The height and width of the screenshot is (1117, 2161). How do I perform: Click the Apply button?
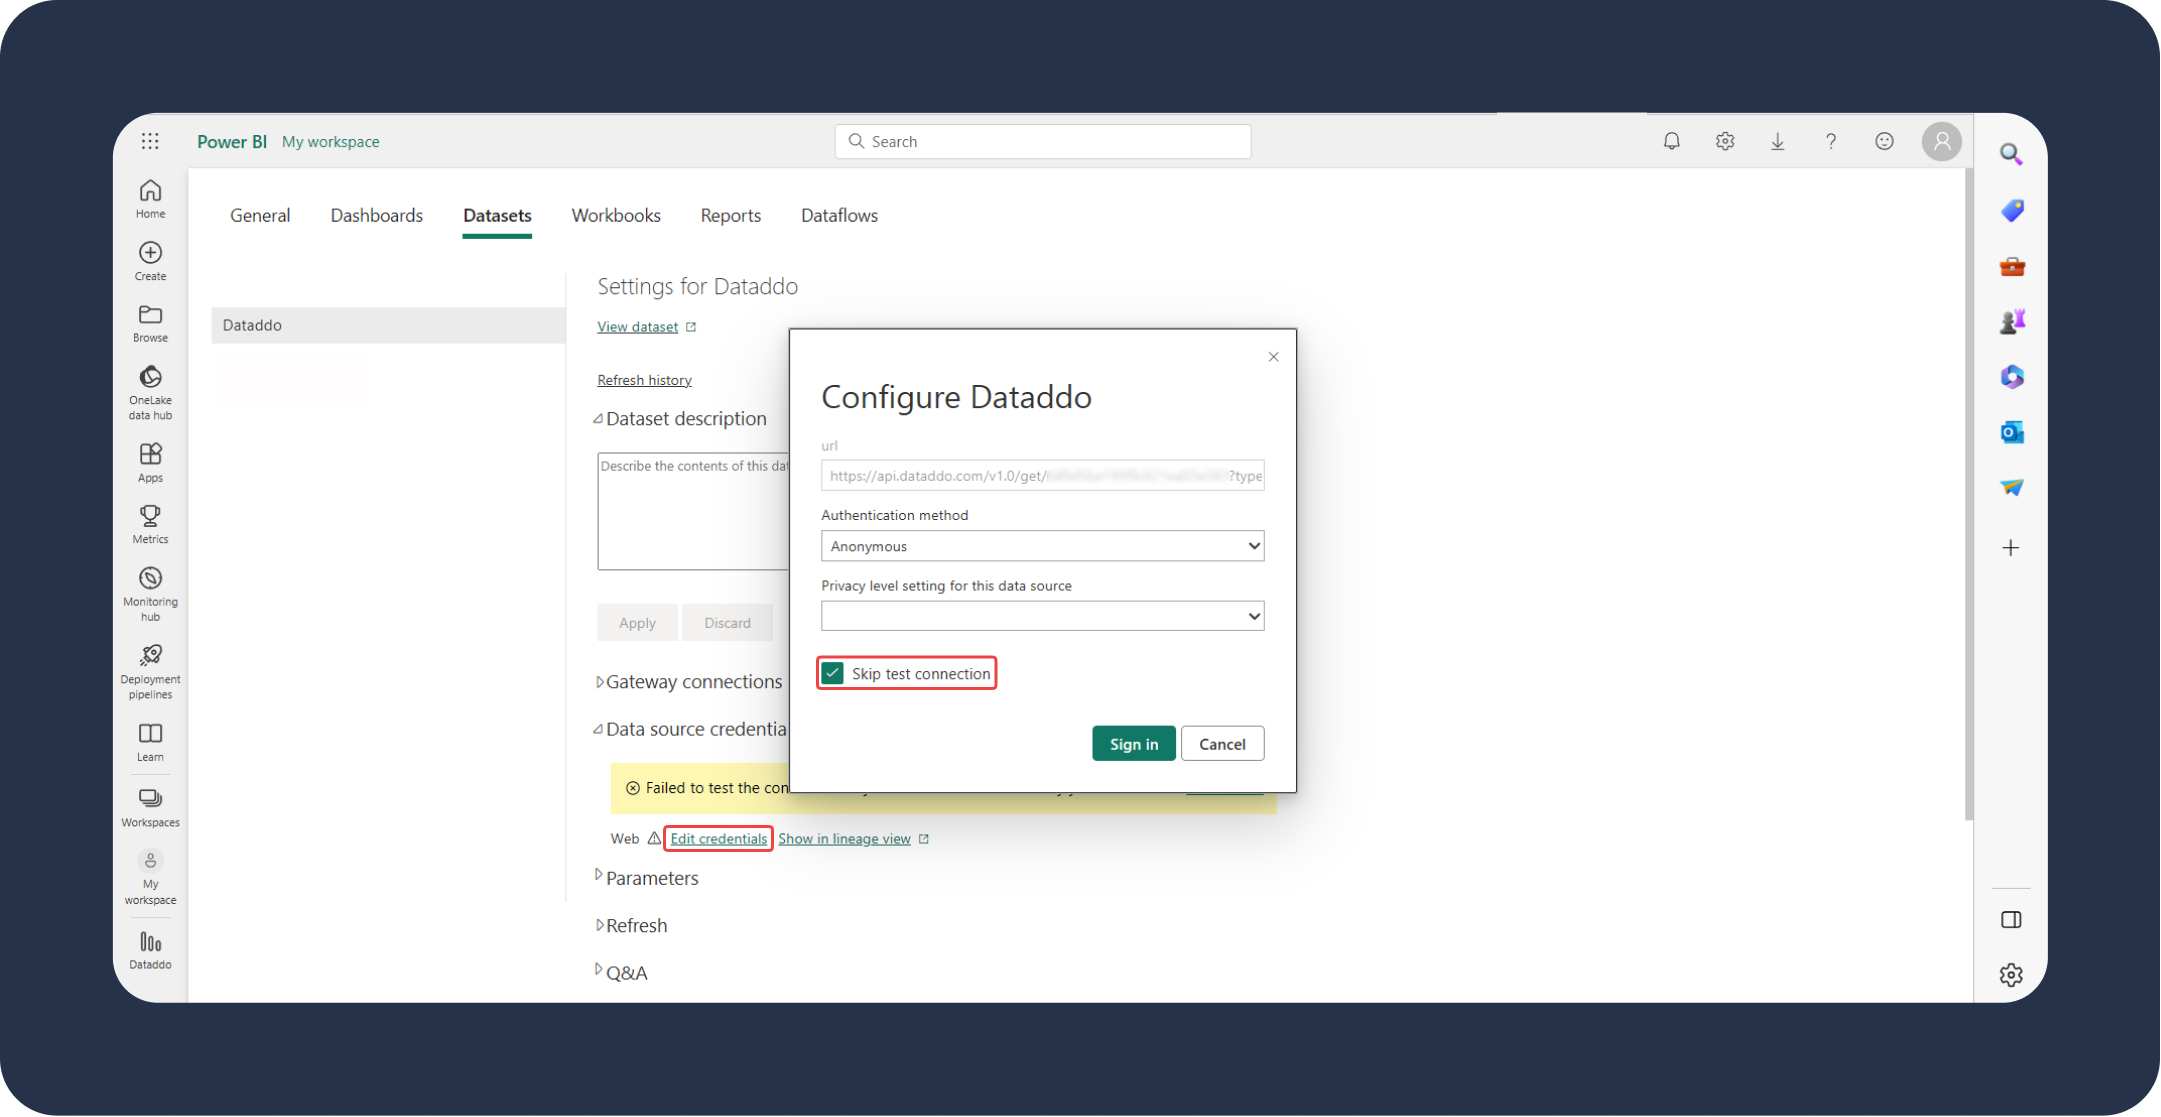(637, 623)
